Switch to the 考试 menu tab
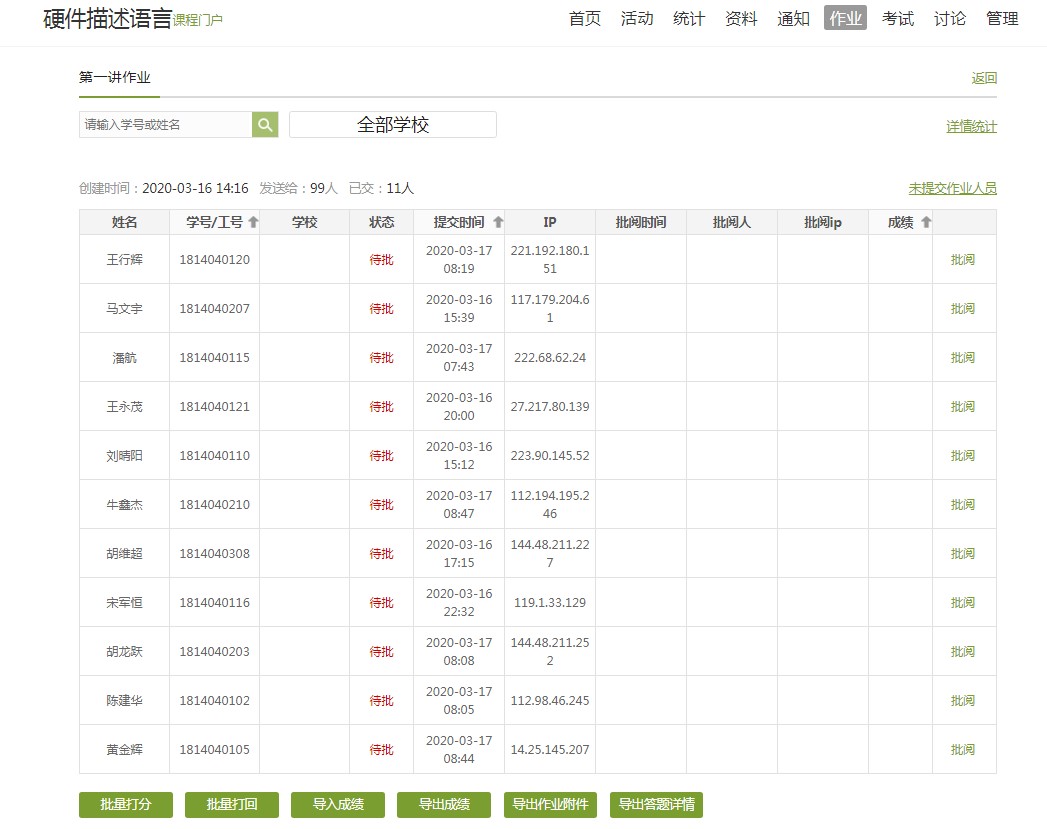This screenshot has width=1047, height=829. click(897, 18)
